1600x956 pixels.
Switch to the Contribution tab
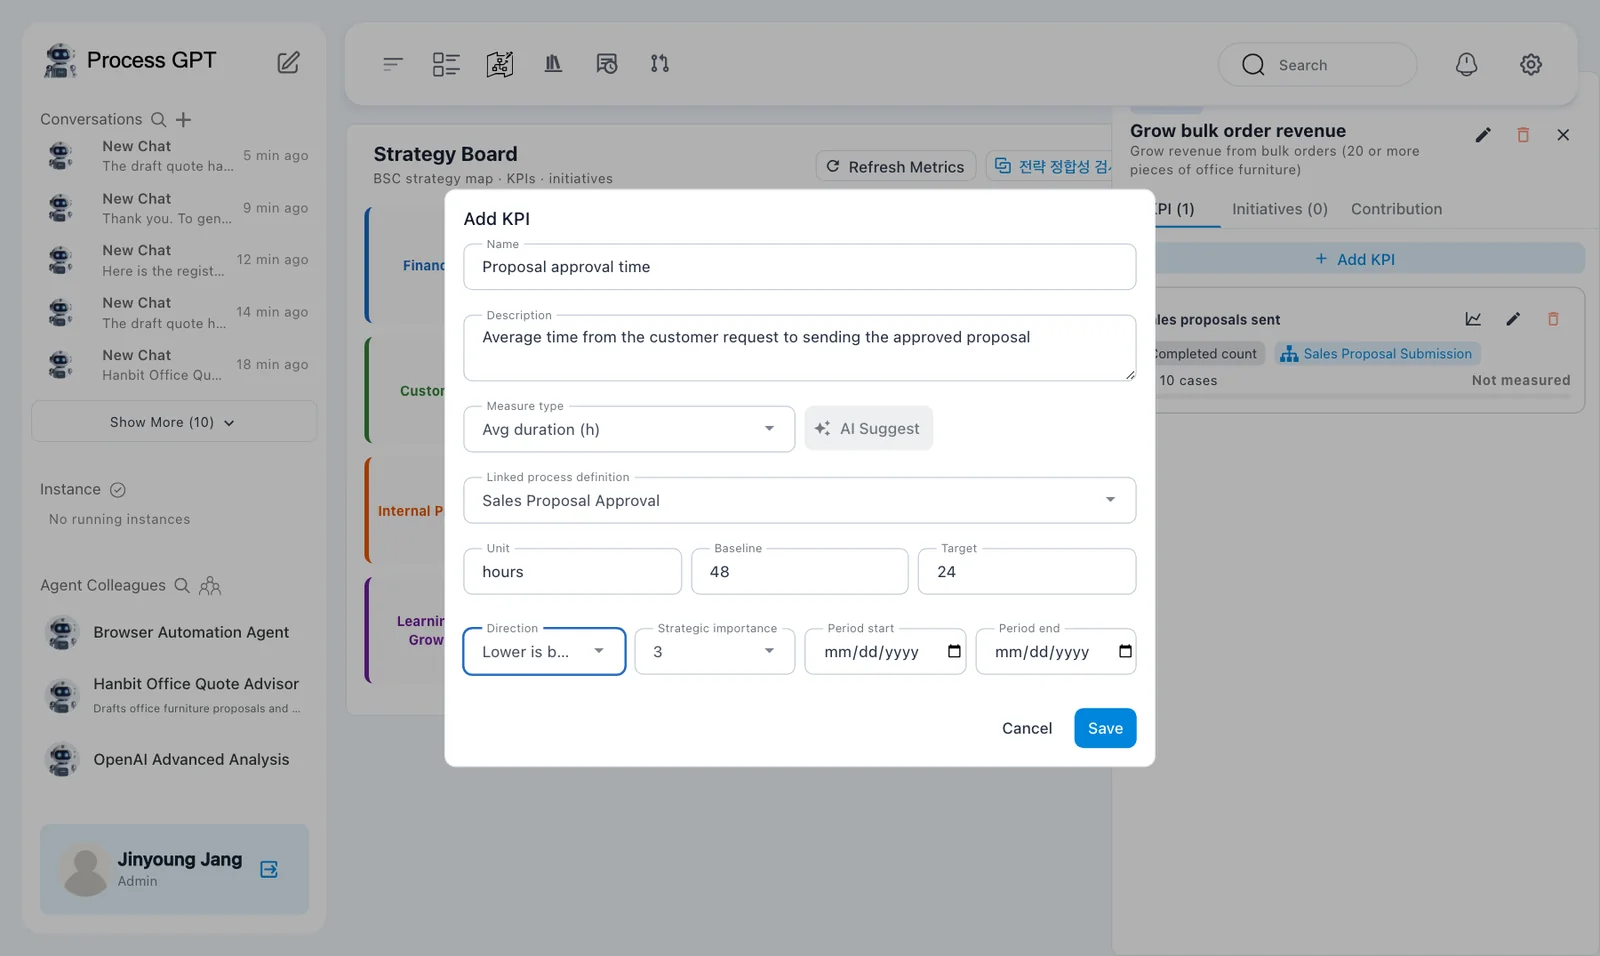click(1396, 209)
